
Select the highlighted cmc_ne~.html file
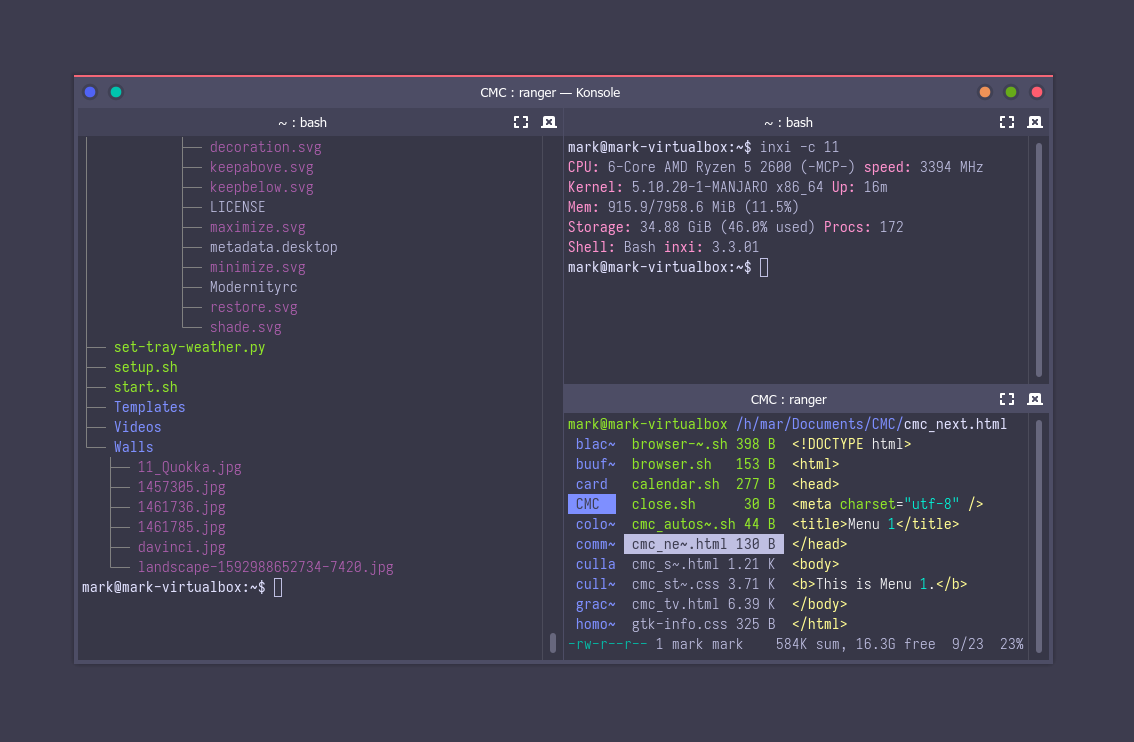point(703,544)
